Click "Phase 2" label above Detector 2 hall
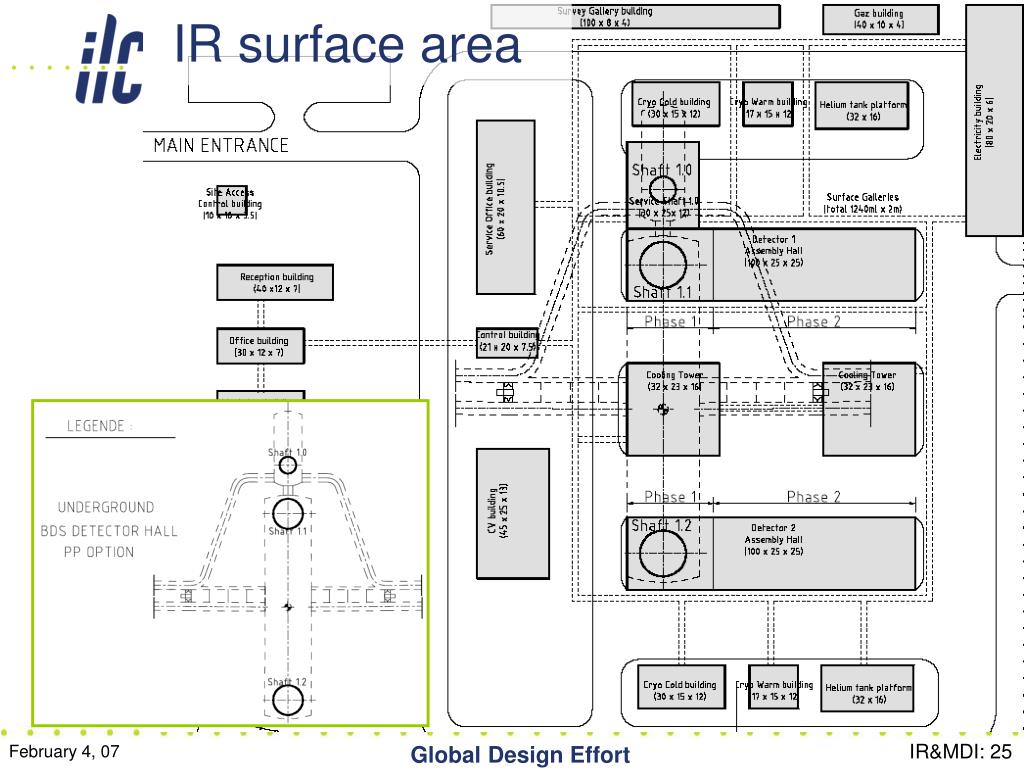This screenshot has width=1024, height=768. 814,496
